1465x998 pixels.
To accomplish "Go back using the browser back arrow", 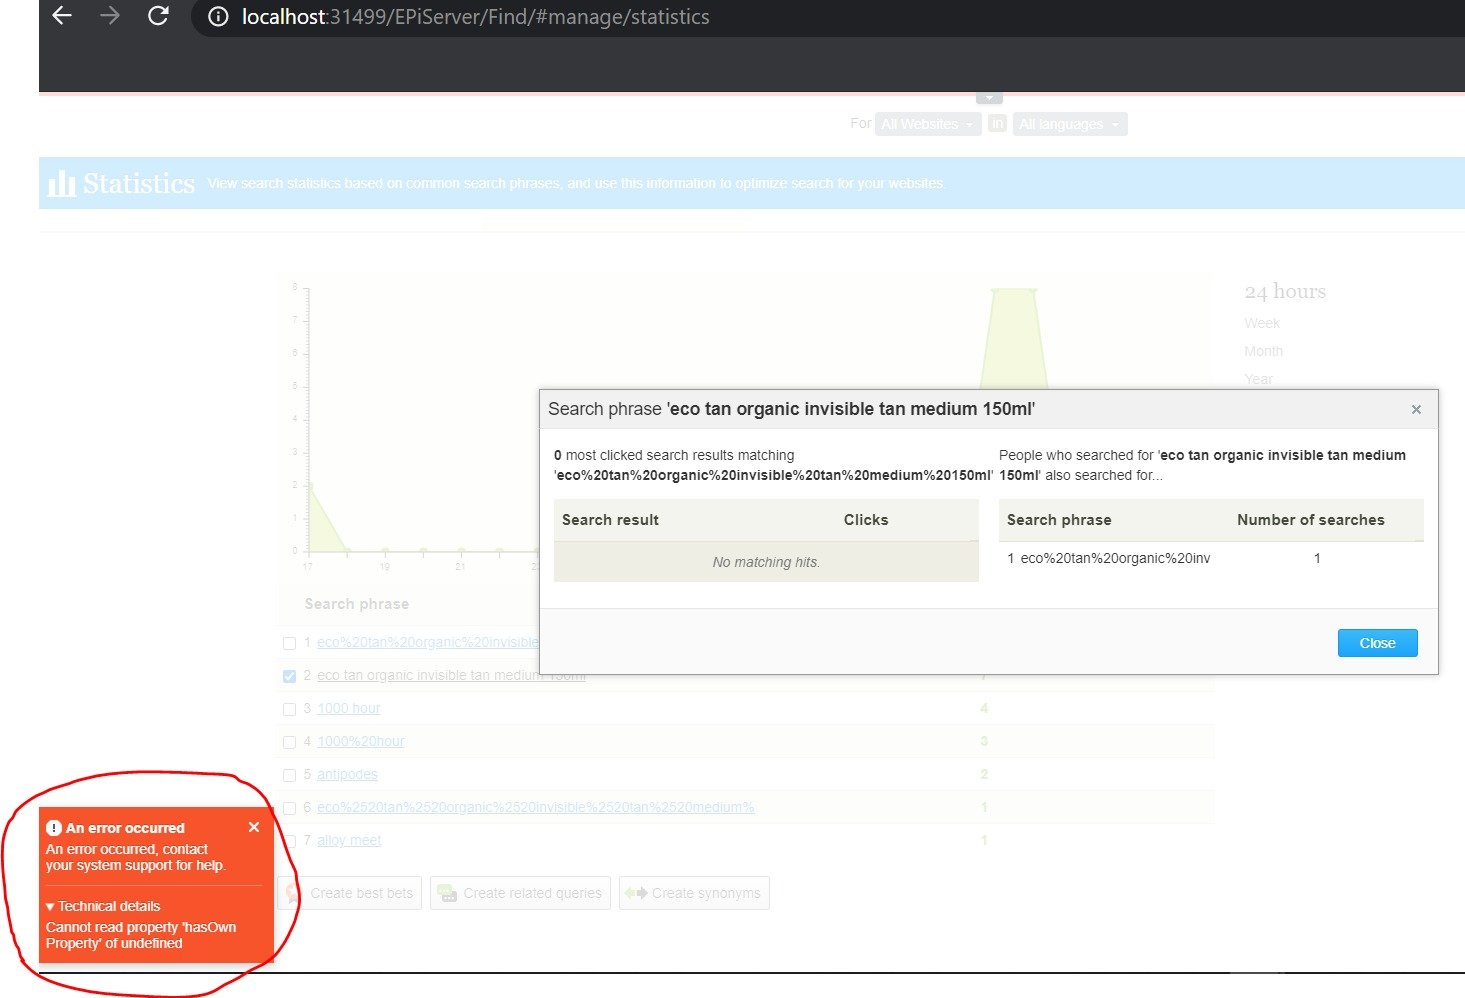I will click(62, 16).
